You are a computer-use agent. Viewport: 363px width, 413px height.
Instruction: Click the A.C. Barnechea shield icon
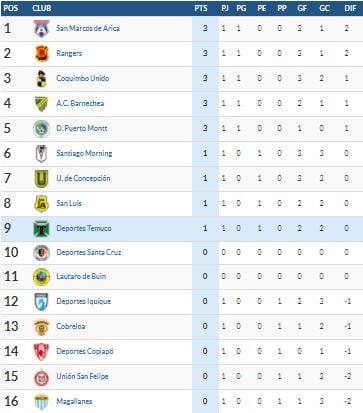pos(41,104)
